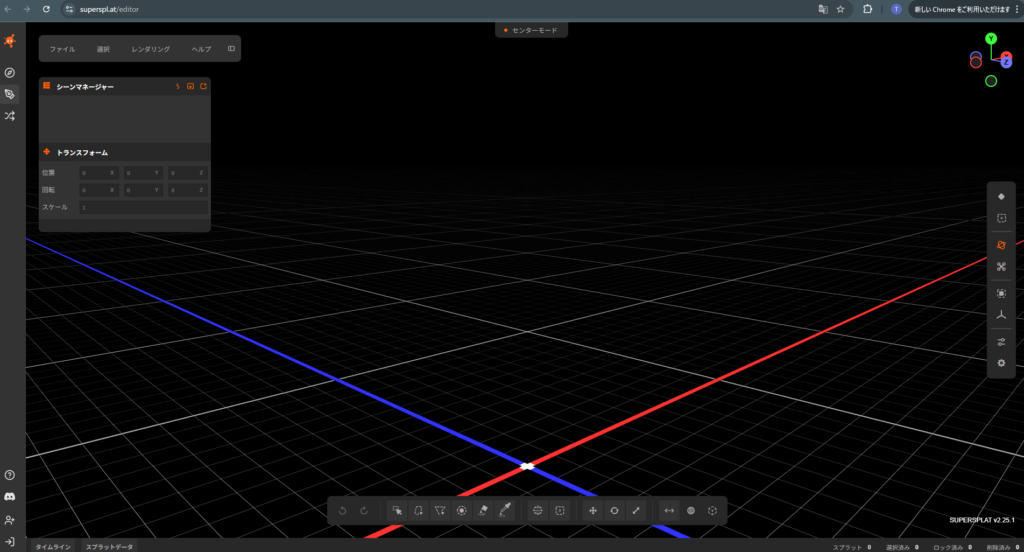Select the lasso selection tool
This screenshot has height=552, width=1024.
click(x=419, y=511)
